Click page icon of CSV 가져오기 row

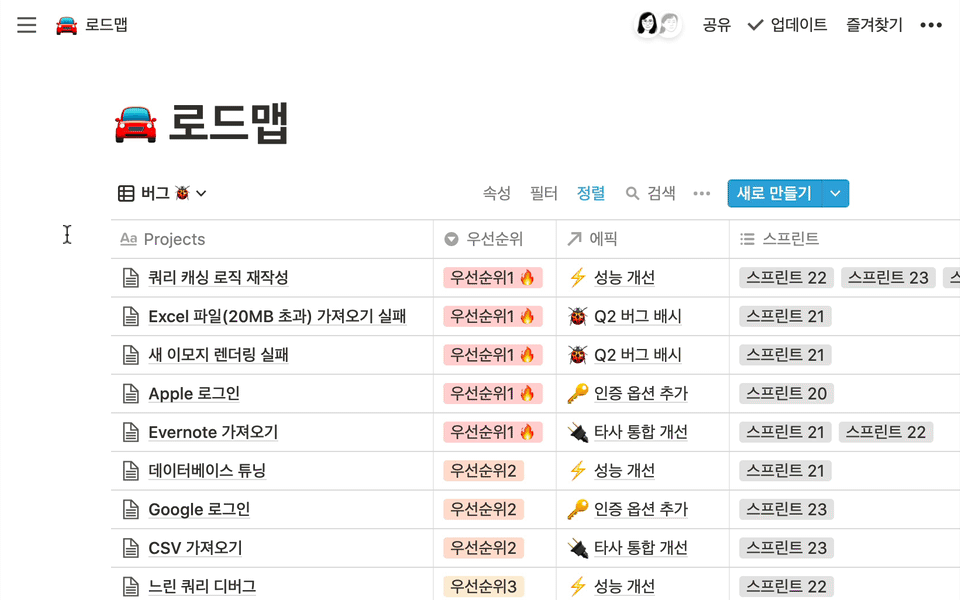130,548
